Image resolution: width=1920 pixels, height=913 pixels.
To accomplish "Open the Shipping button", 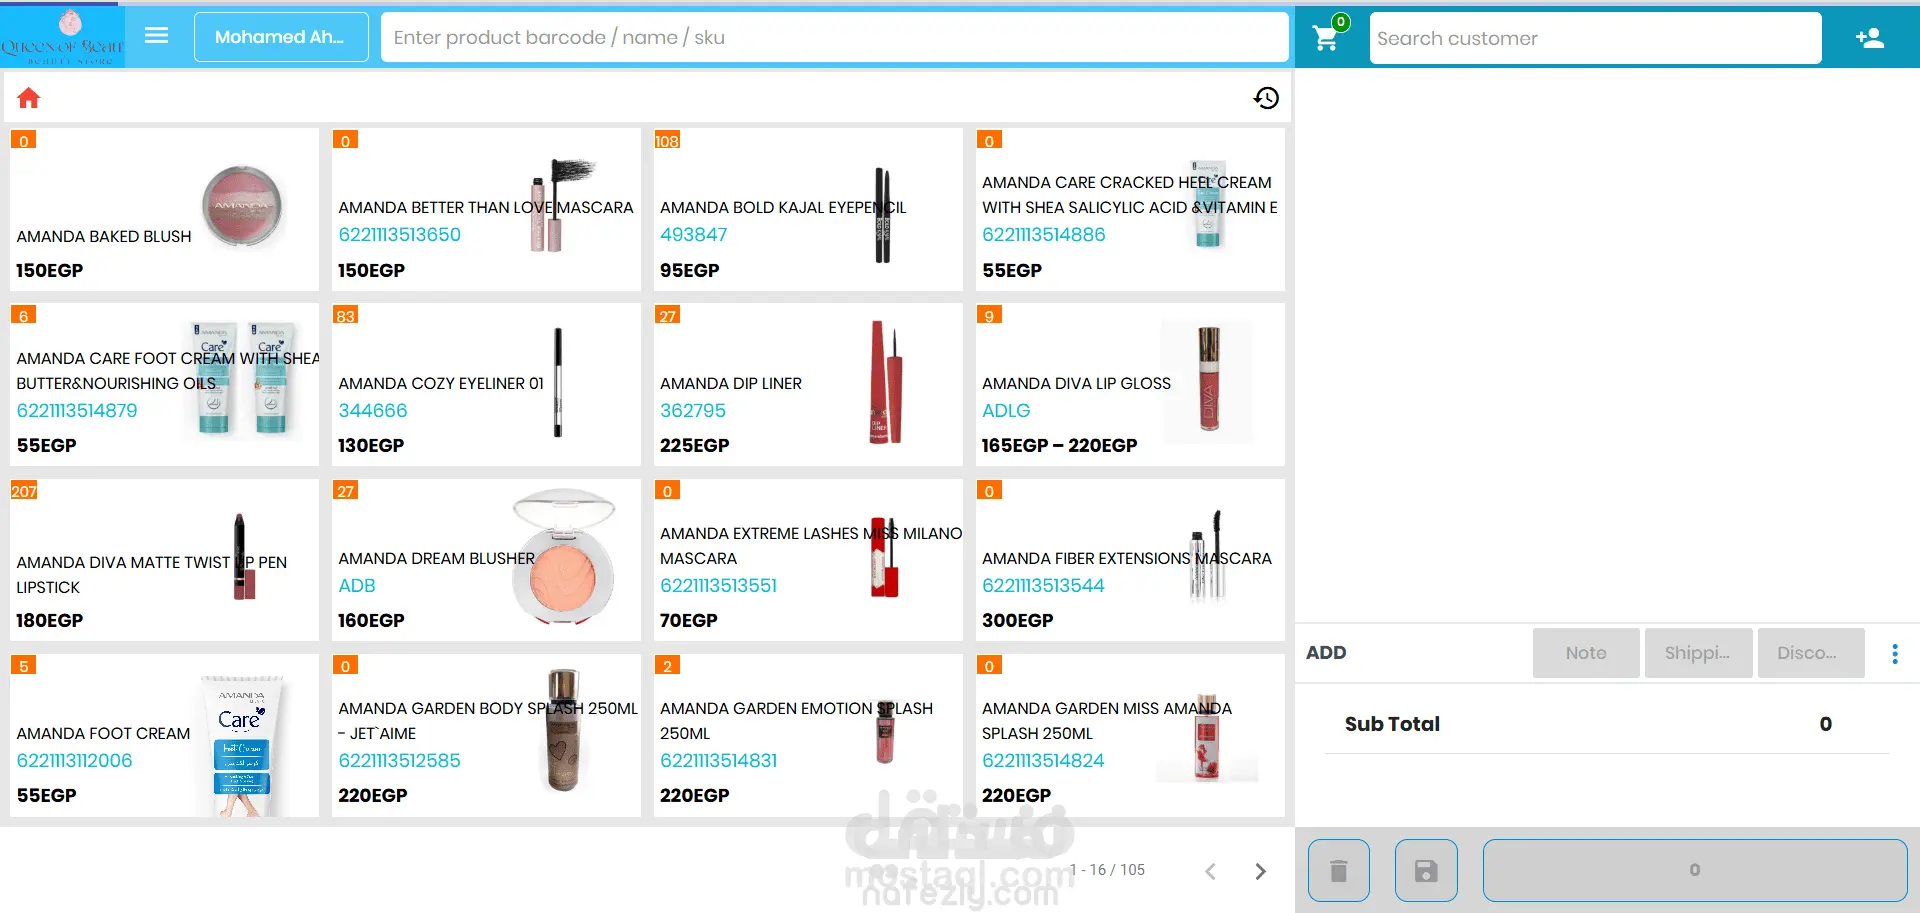I will 1698,653.
